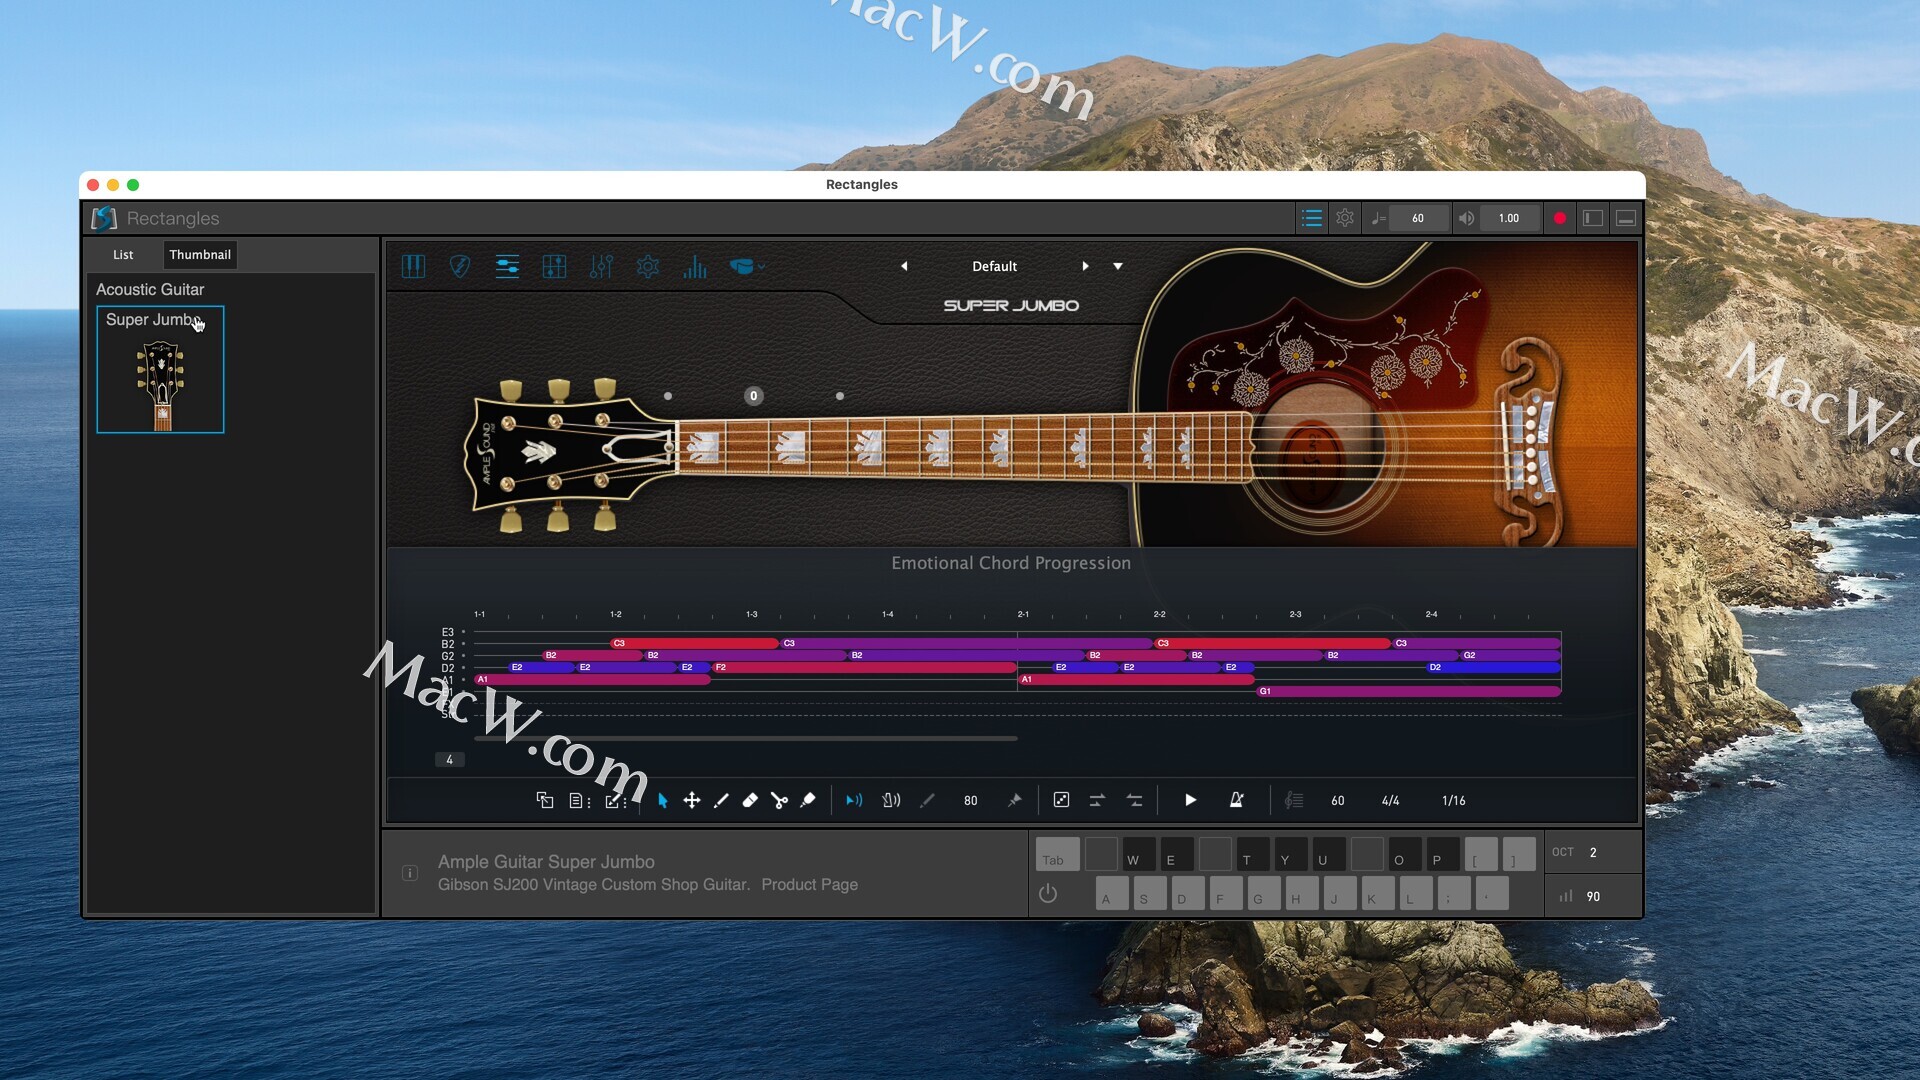The image size is (1920, 1080).
Task: Click the red record button
Action: pos(1559,218)
